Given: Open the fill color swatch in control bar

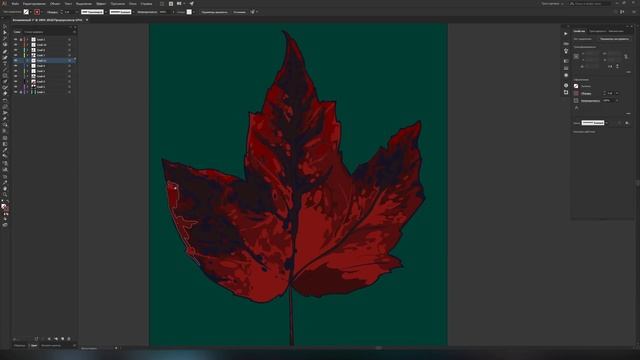Looking at the screenshot, I should [26, 12].
